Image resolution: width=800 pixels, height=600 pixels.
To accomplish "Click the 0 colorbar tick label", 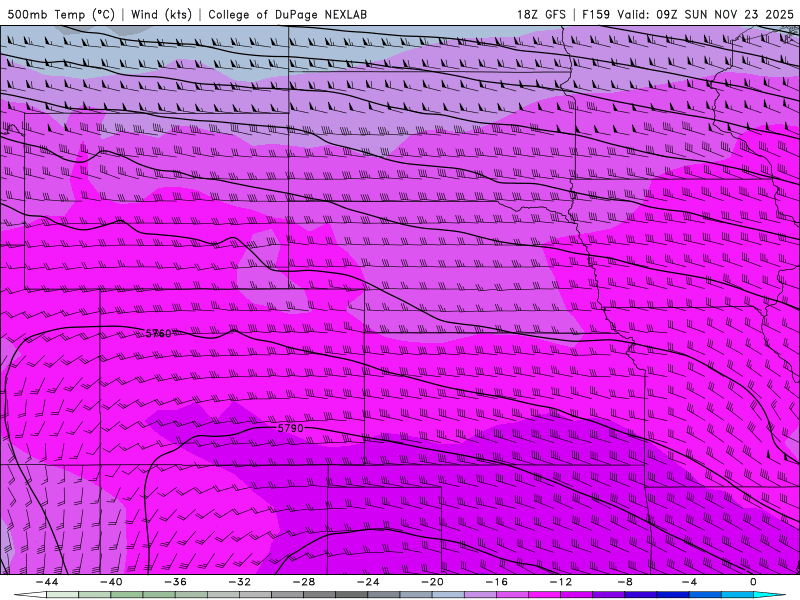I will [754, 582].
